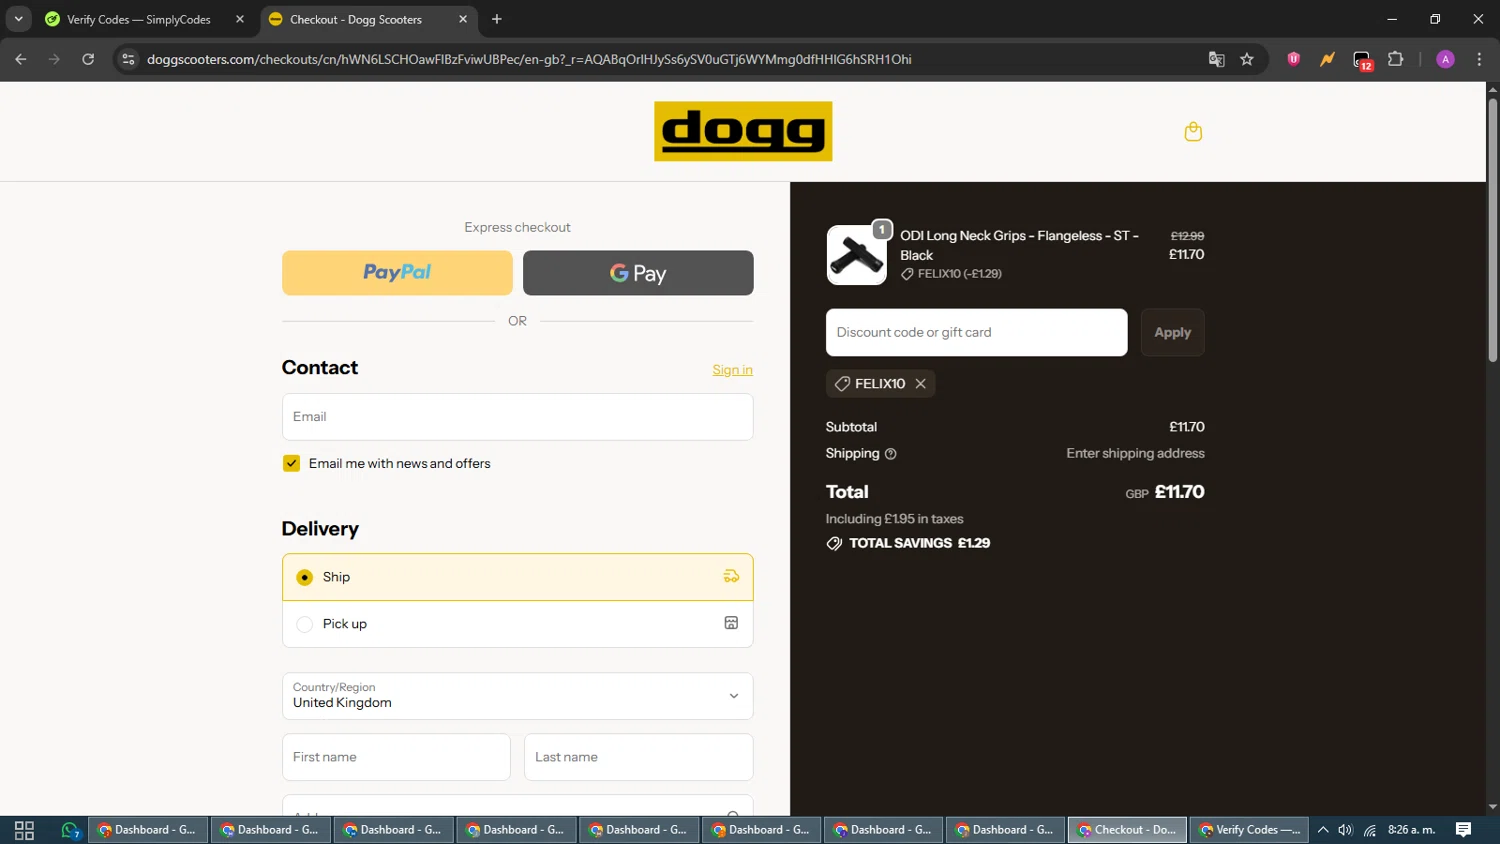The width and height of the screenshot is (1500, 844).
Task: Open the extension with 12 badge
Action: (x=1362, y=60)
